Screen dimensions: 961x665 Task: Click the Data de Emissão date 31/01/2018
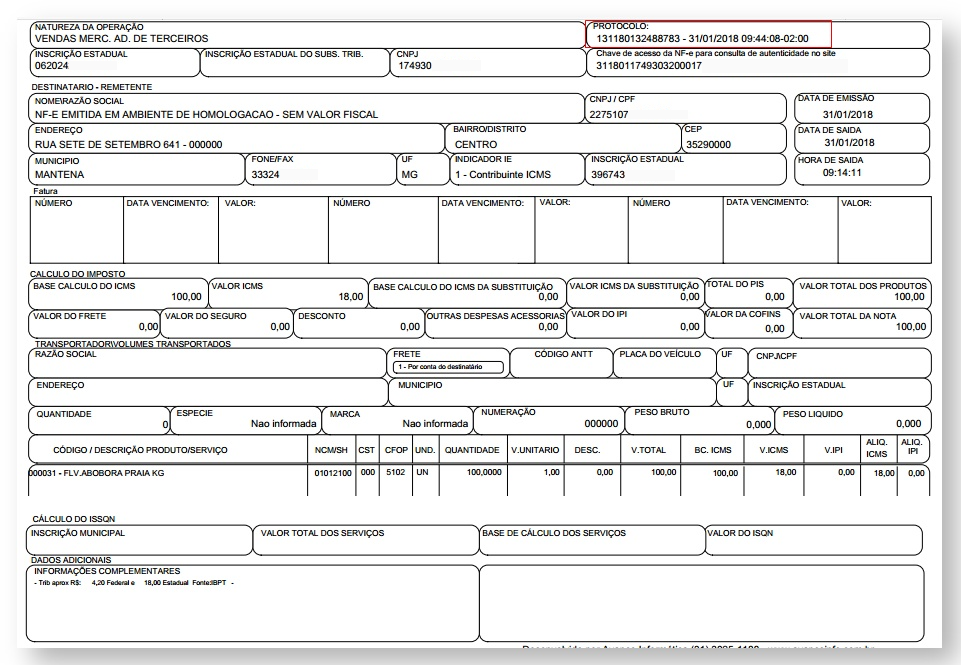click(848, 115)
